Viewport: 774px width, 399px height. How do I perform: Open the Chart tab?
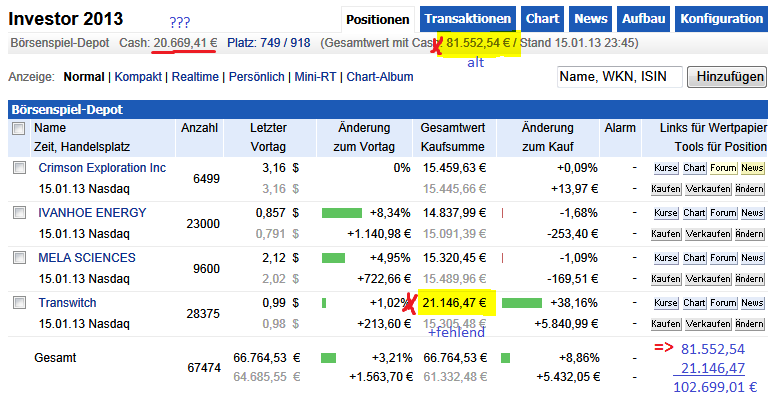[542, 19]
